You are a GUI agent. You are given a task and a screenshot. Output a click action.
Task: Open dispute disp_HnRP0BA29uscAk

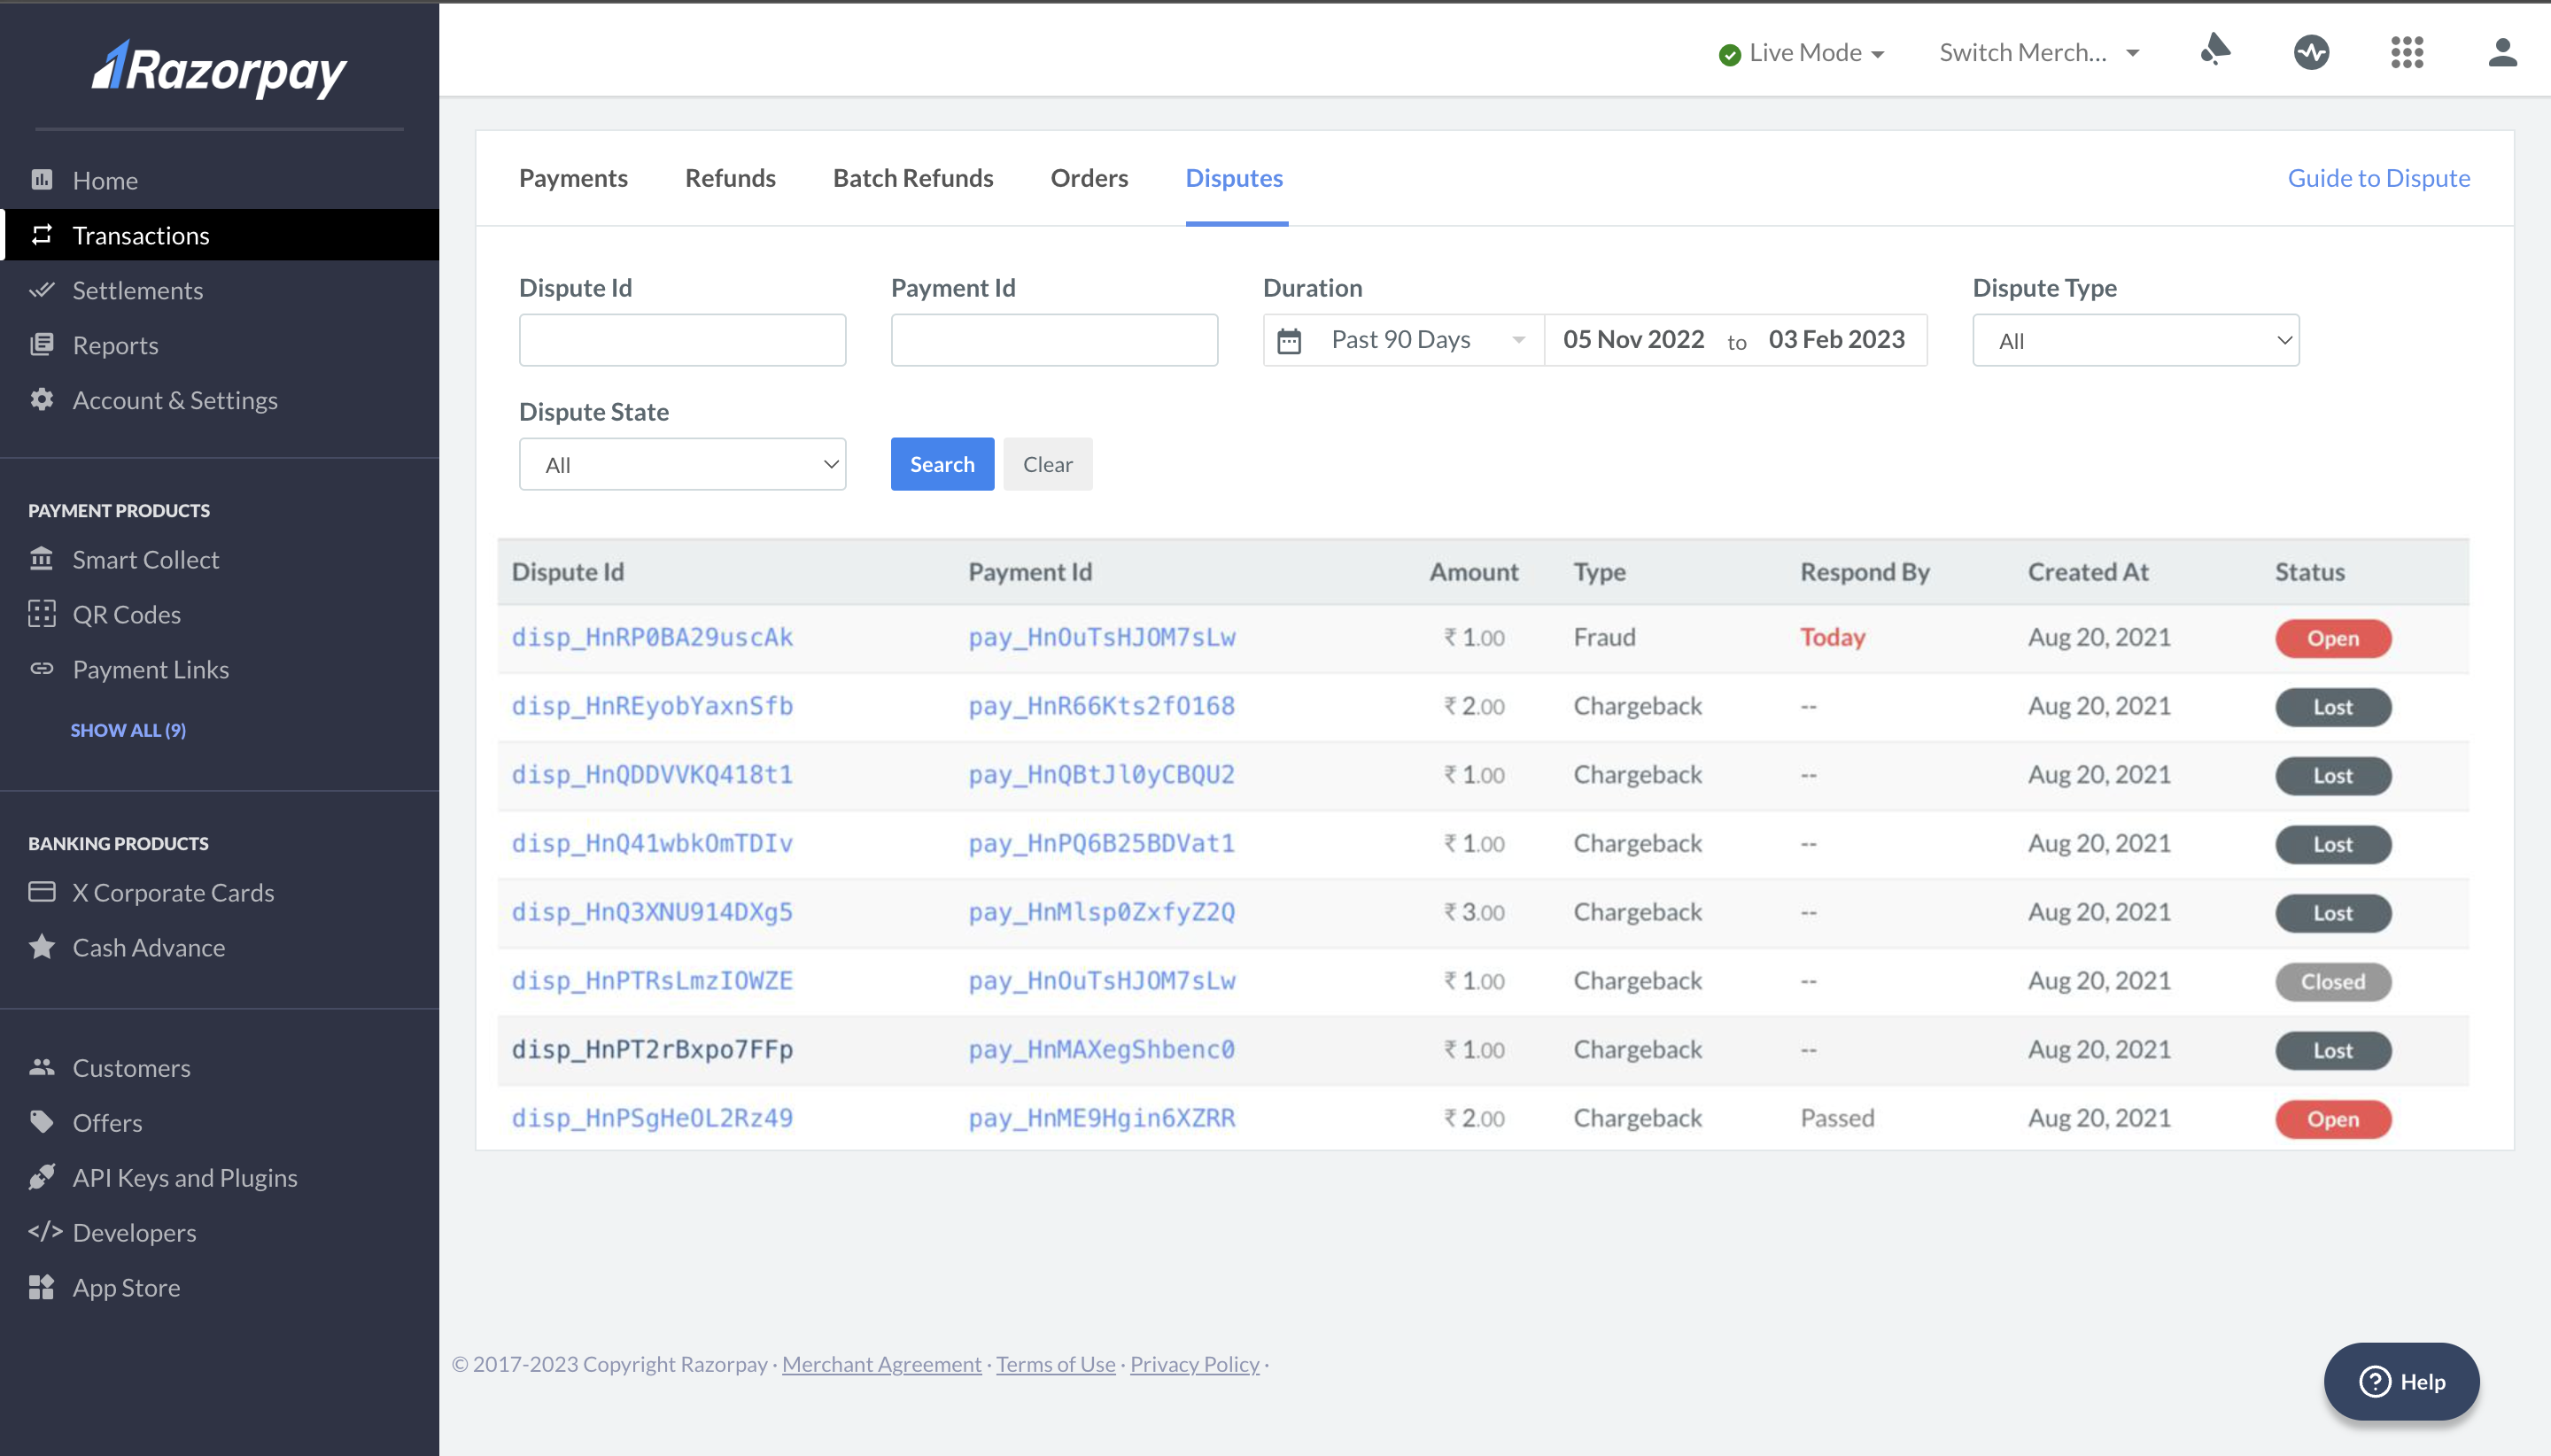coord(652,637)
